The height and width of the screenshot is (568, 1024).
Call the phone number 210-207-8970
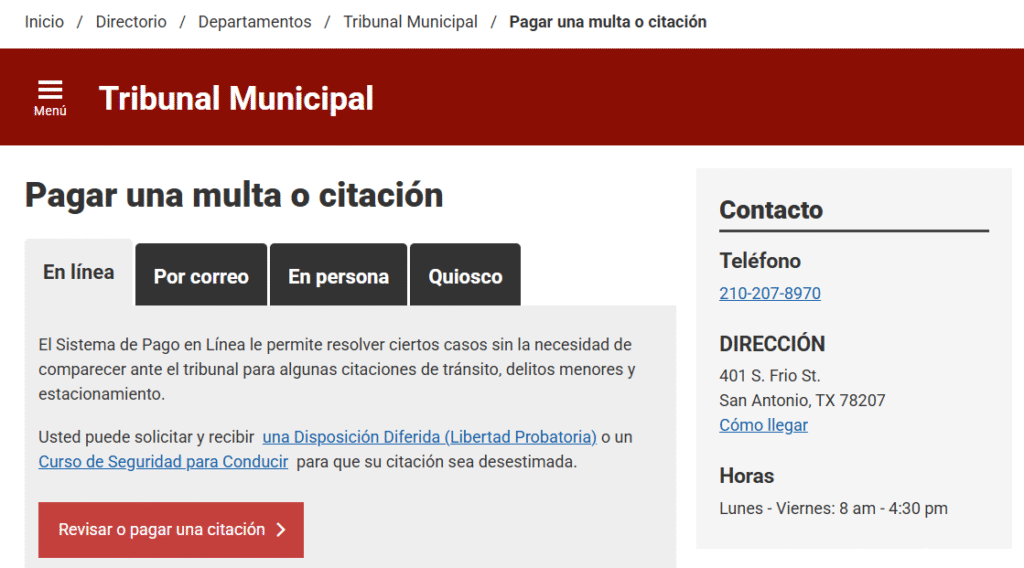[x=769, y=293]
